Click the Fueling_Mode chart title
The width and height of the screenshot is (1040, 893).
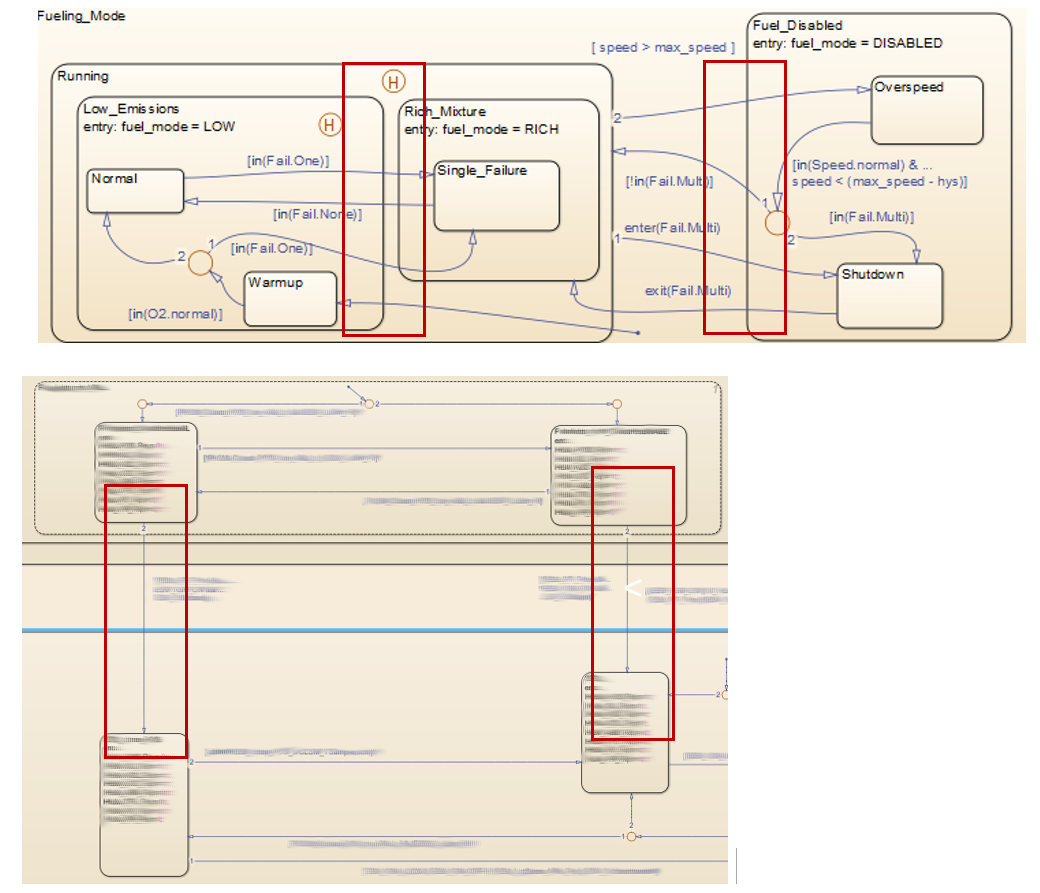click(81, 16)
